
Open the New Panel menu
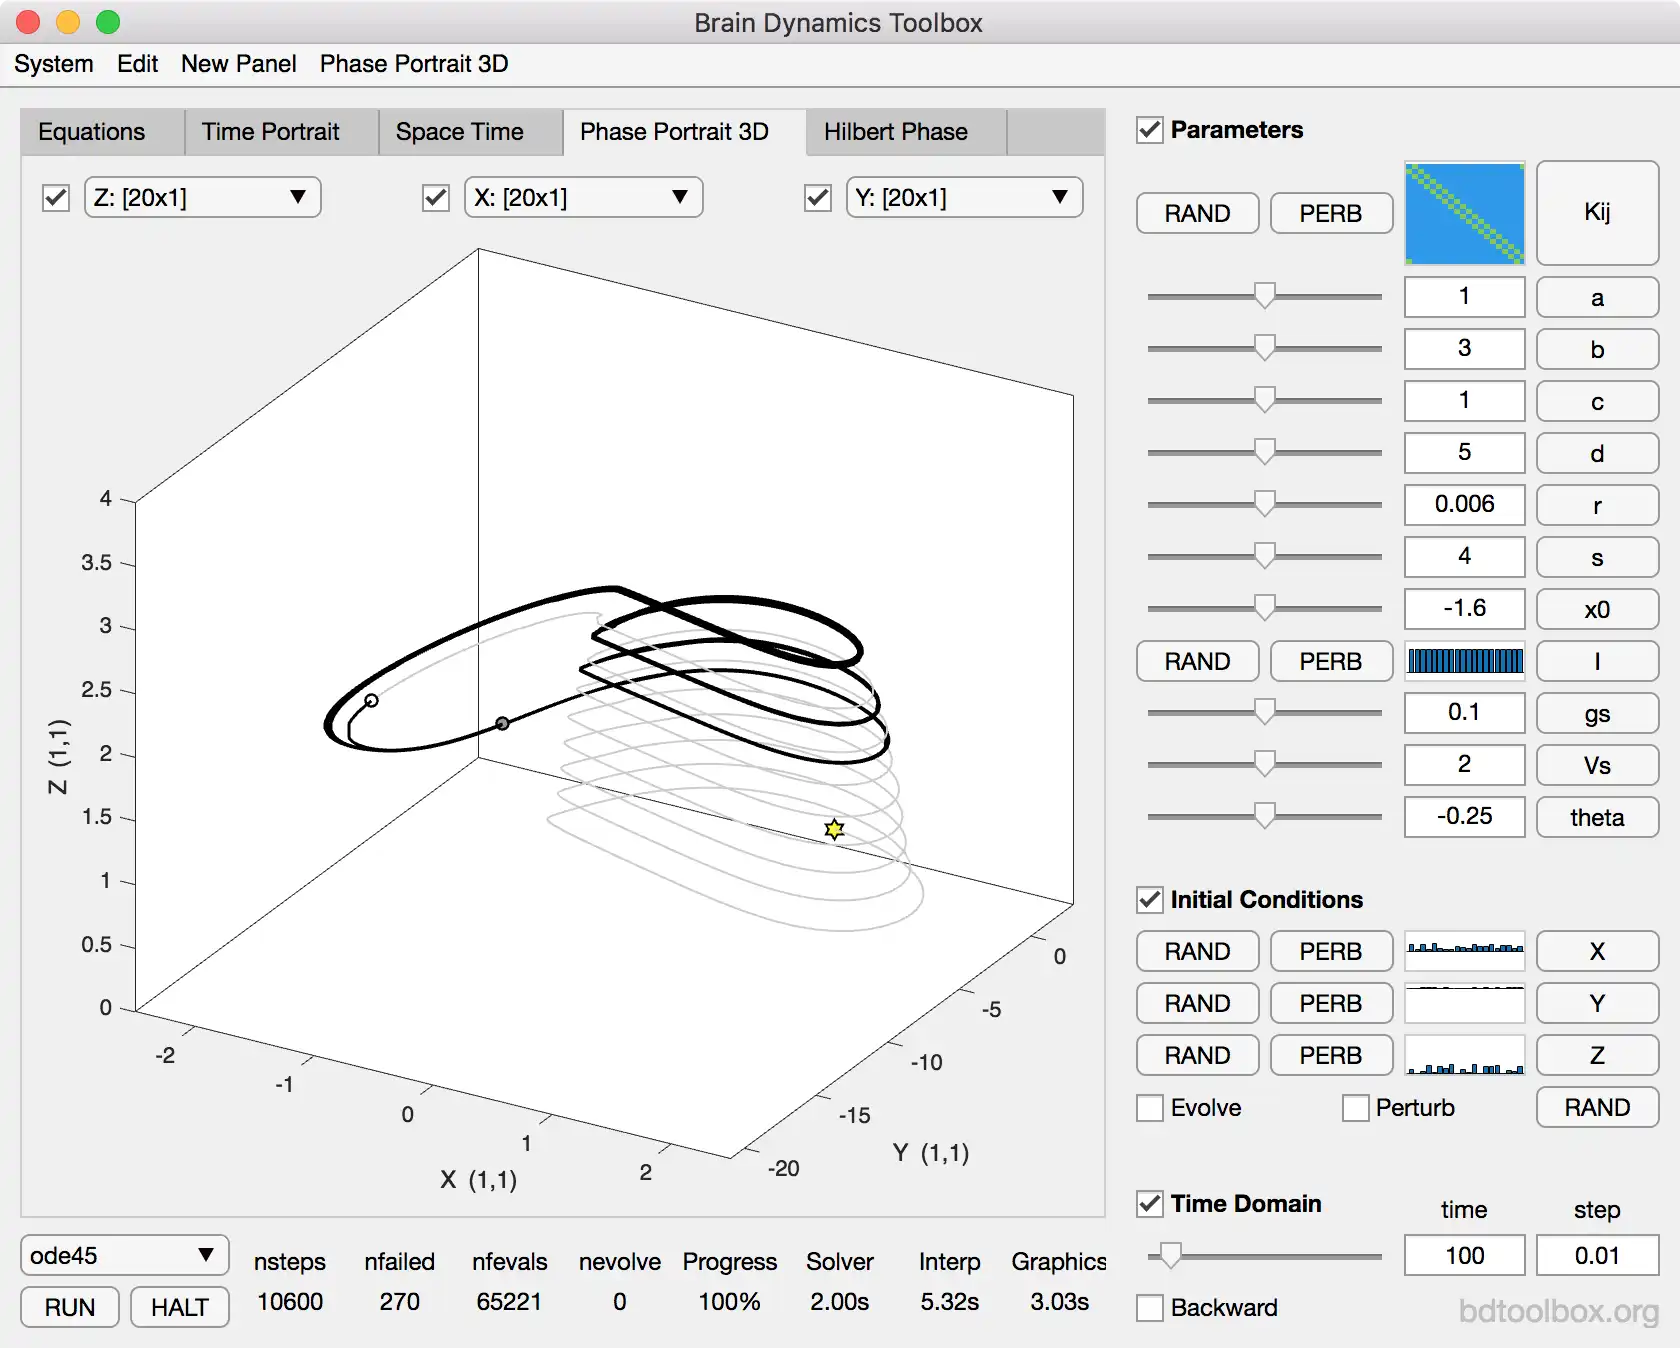238,64
